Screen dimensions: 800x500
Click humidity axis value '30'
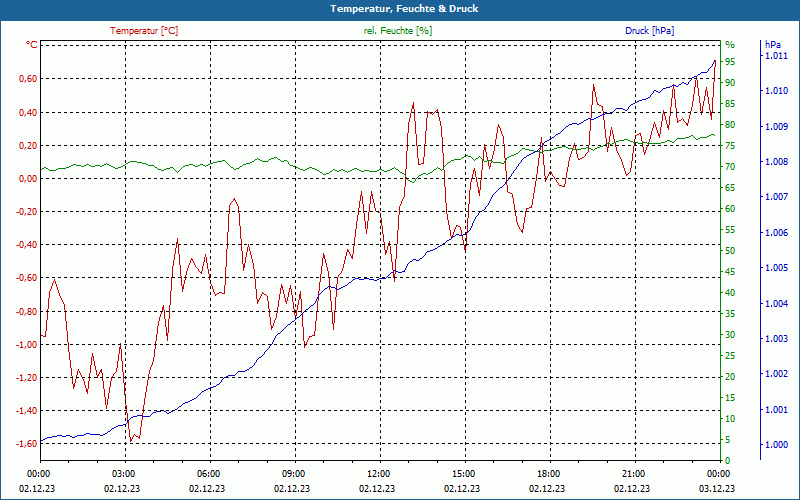click(x=730, y=335)
